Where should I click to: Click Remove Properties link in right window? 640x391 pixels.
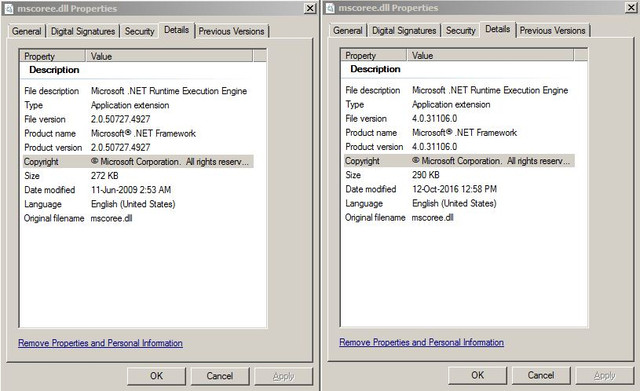click(x=422, y=342)
